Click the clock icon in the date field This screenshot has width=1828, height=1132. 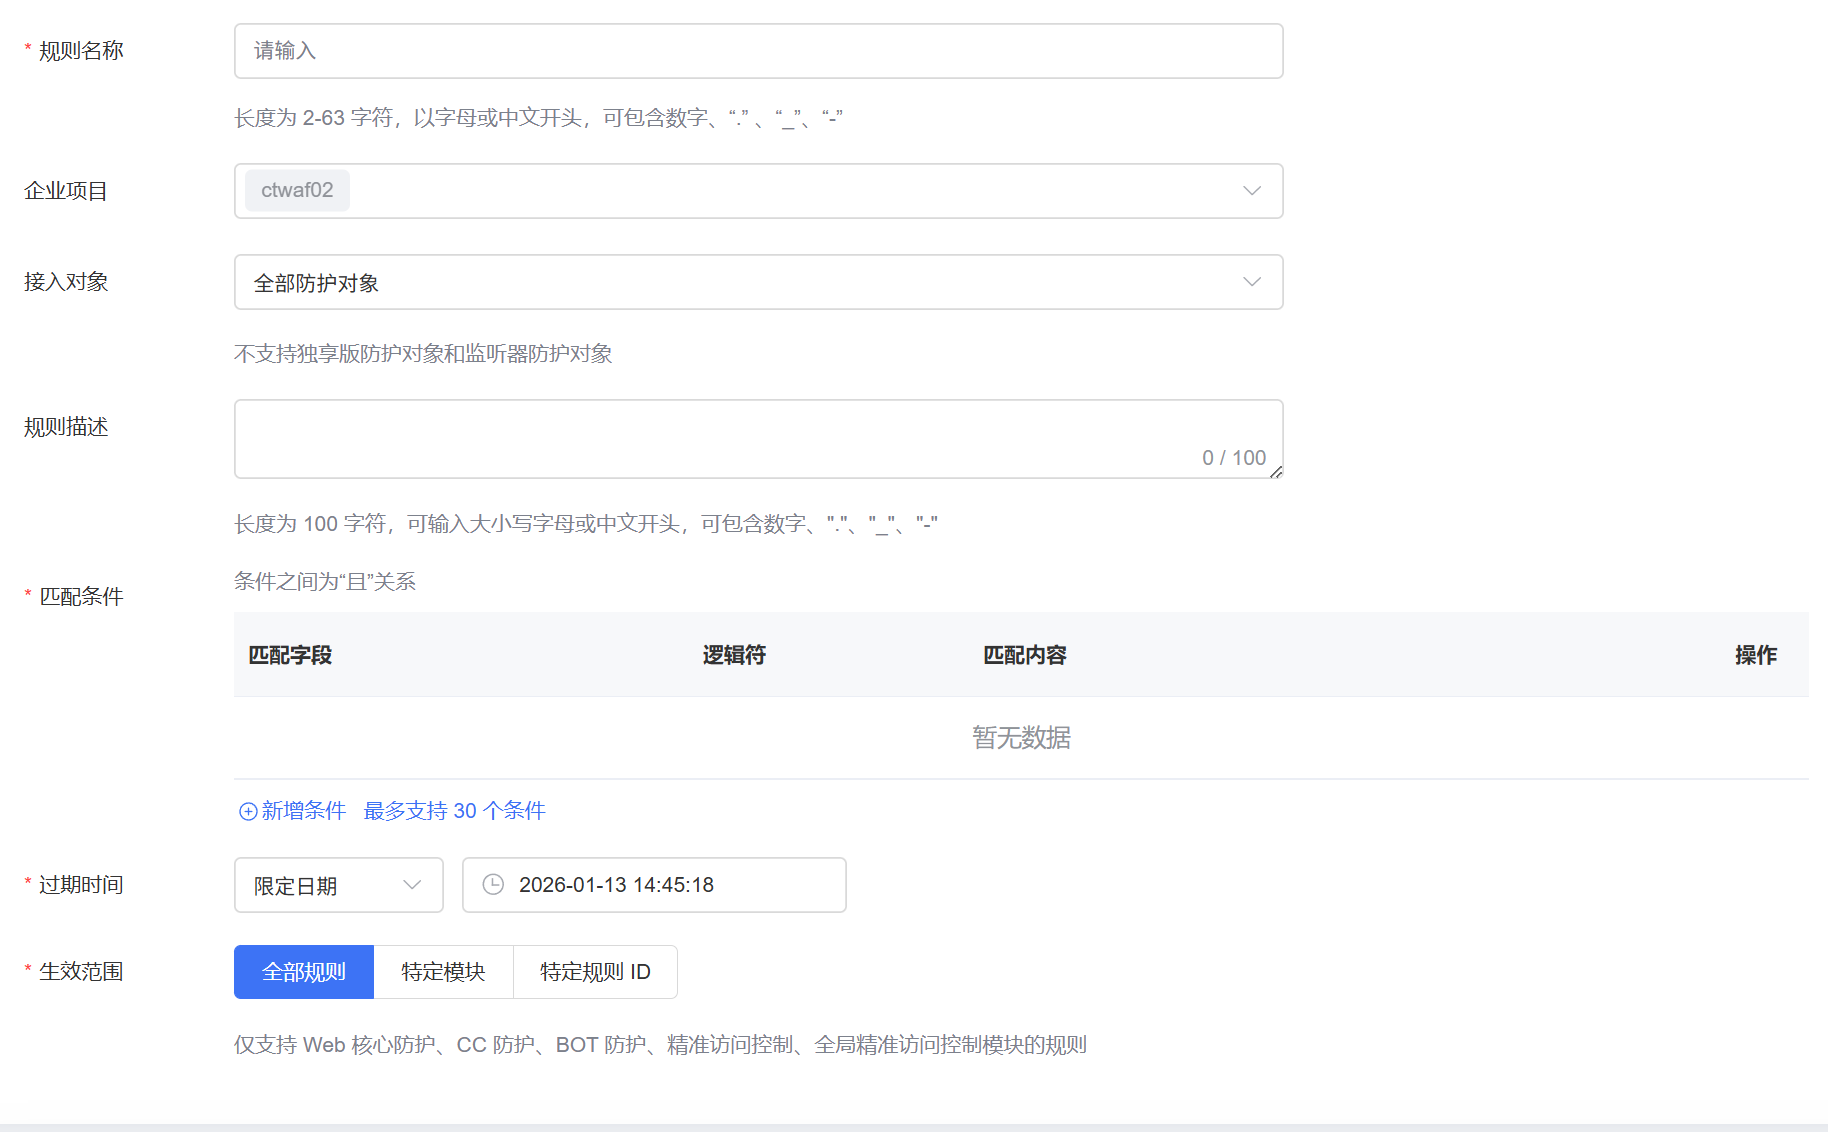tap(493, 885)
